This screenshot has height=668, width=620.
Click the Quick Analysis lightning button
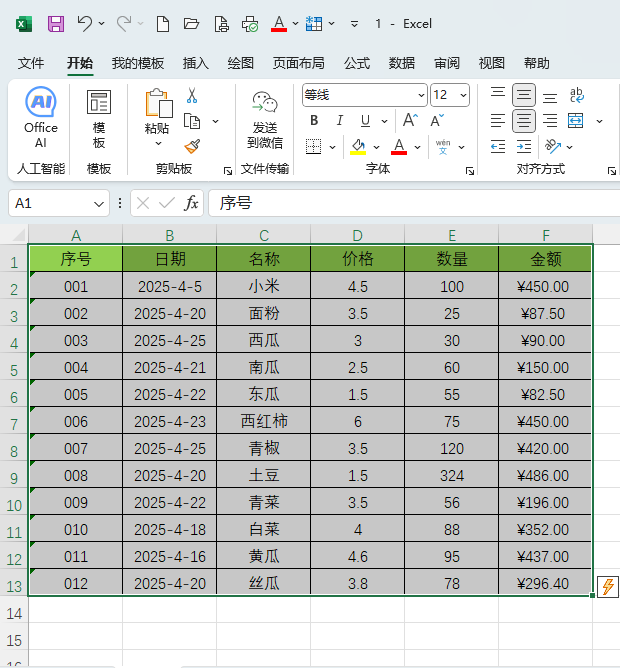(608, 587)
